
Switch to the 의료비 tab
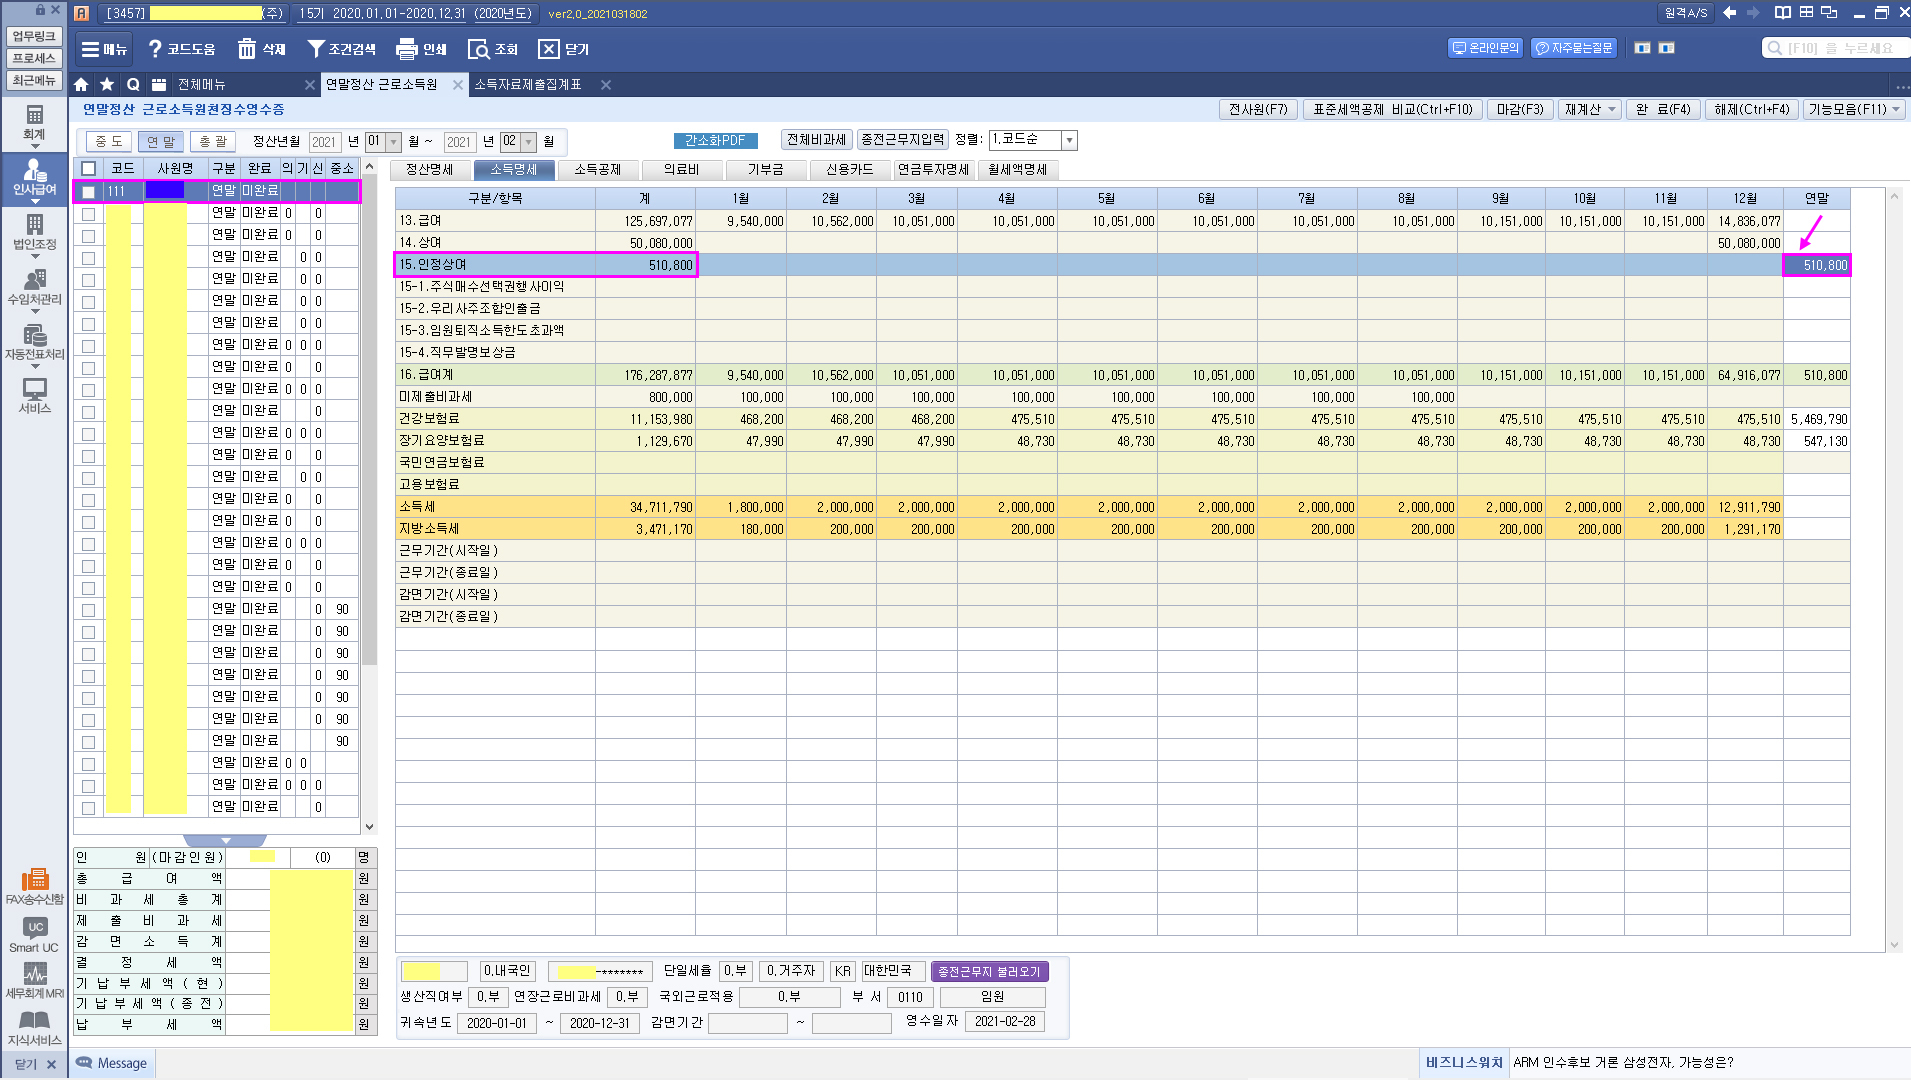[x=681, y=170]
